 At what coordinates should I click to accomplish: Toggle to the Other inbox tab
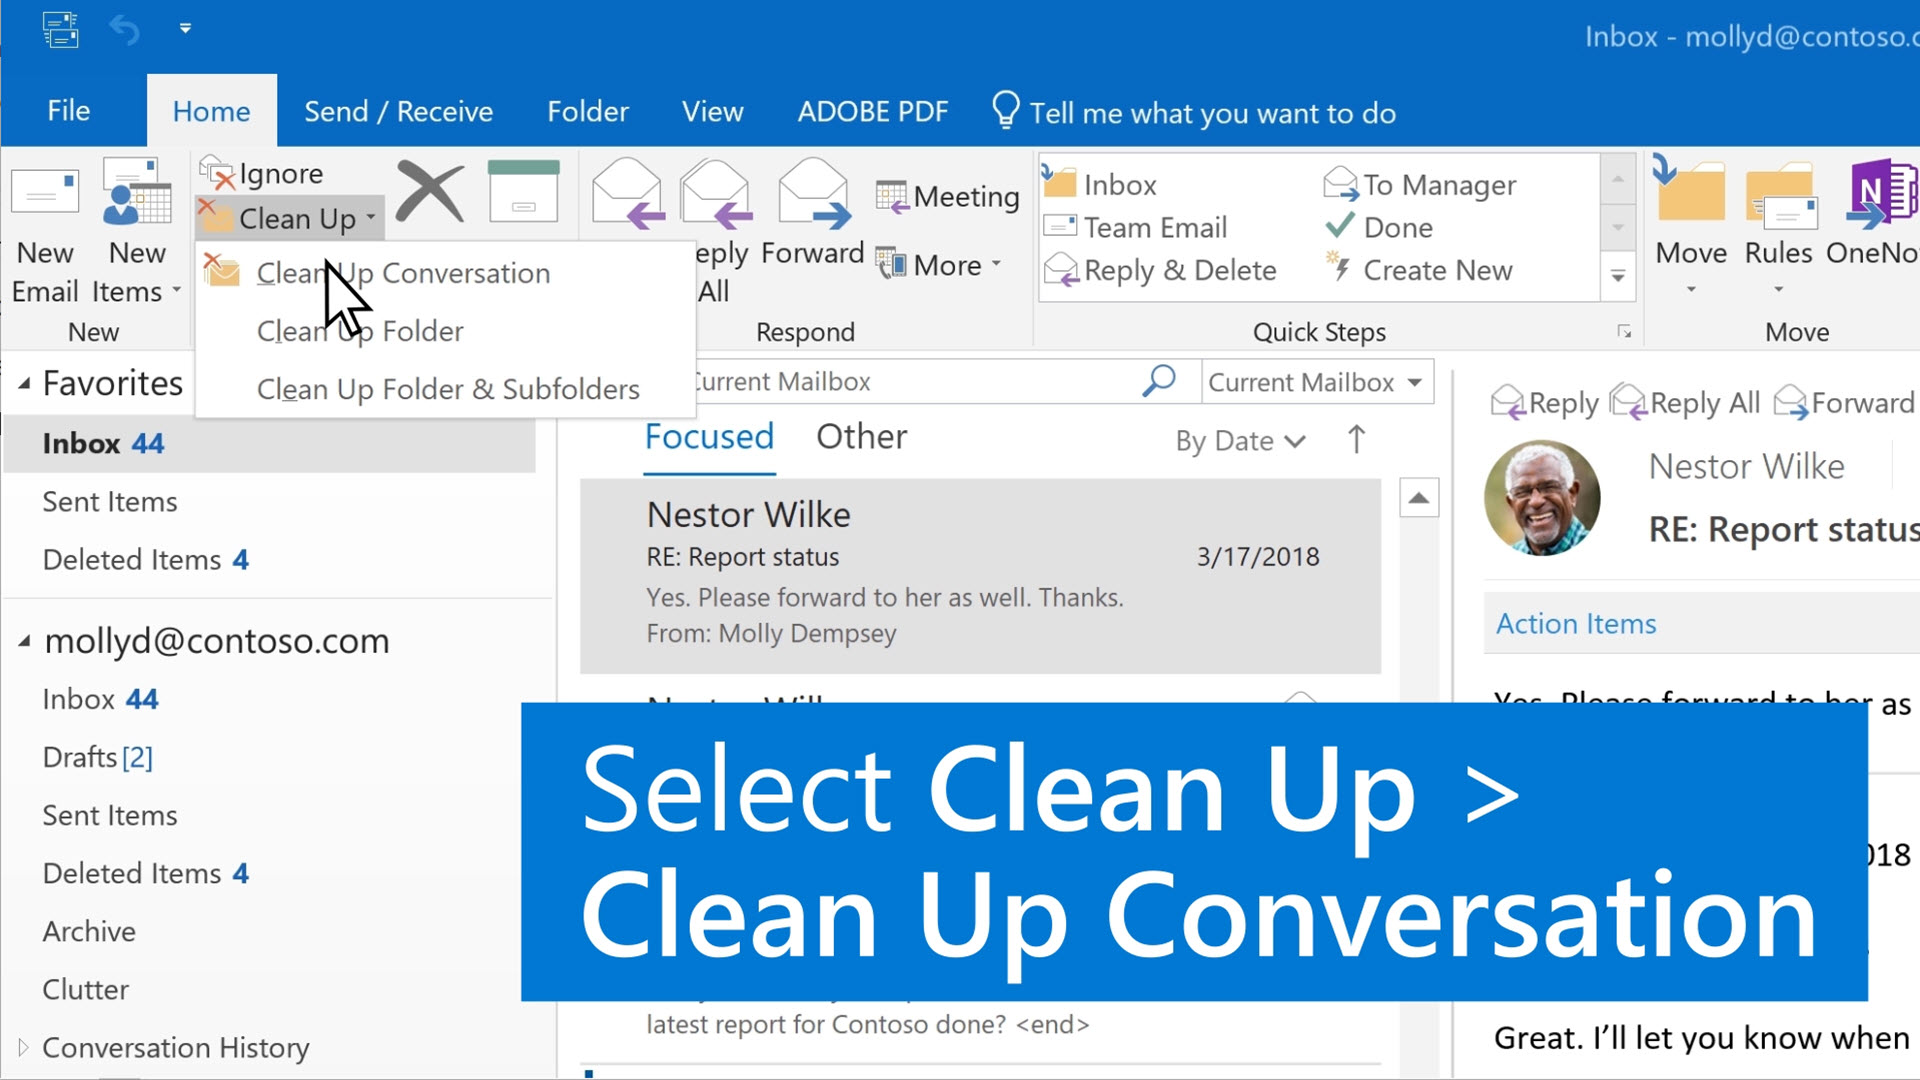coord(861,436)
